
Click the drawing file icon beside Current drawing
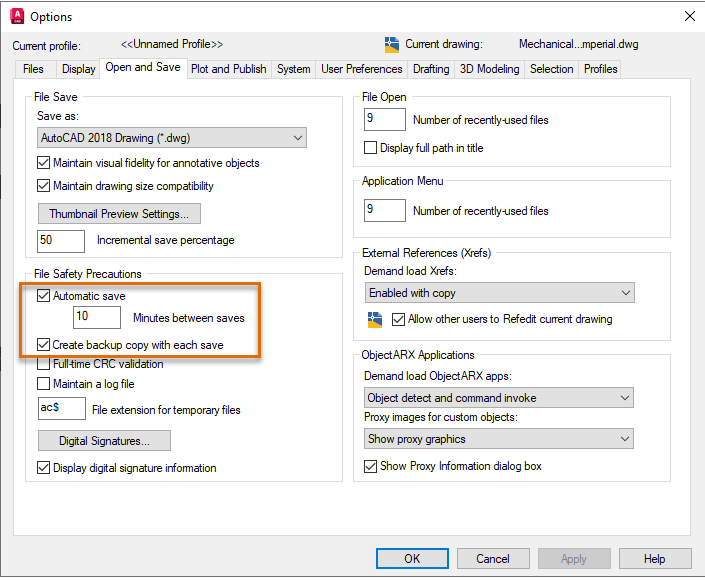(392, 45)
